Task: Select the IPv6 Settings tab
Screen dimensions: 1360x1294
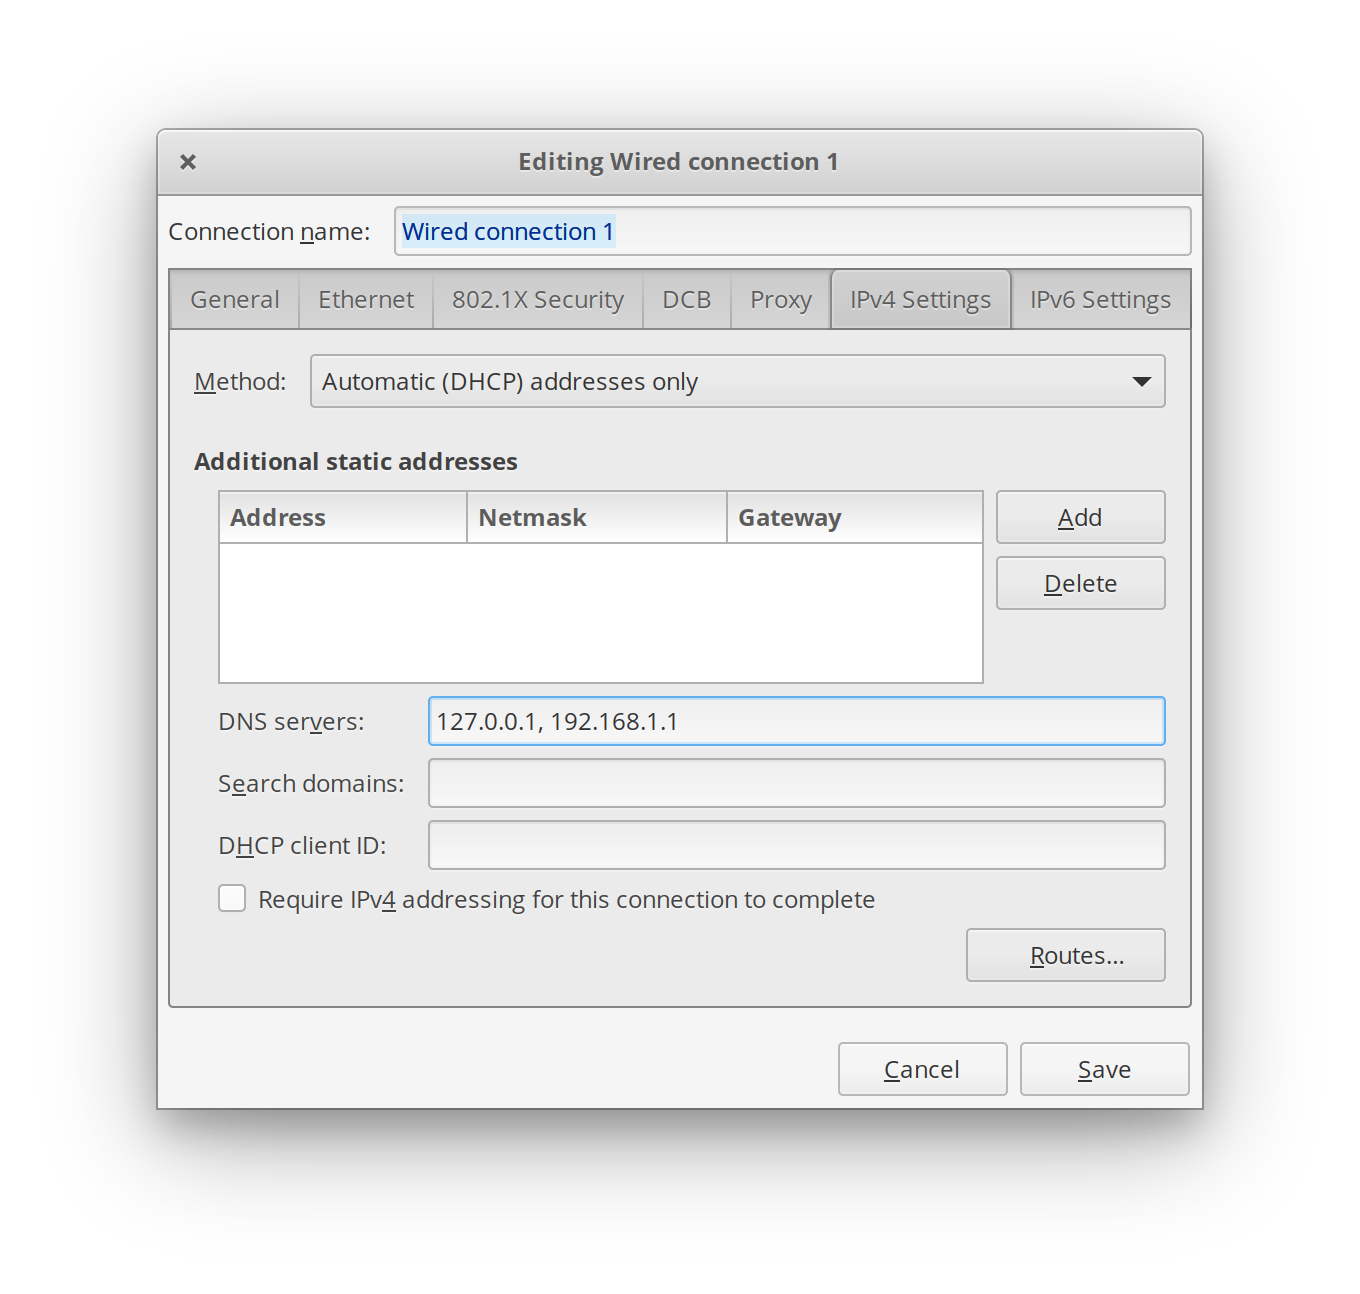Action: (1100, 298)
